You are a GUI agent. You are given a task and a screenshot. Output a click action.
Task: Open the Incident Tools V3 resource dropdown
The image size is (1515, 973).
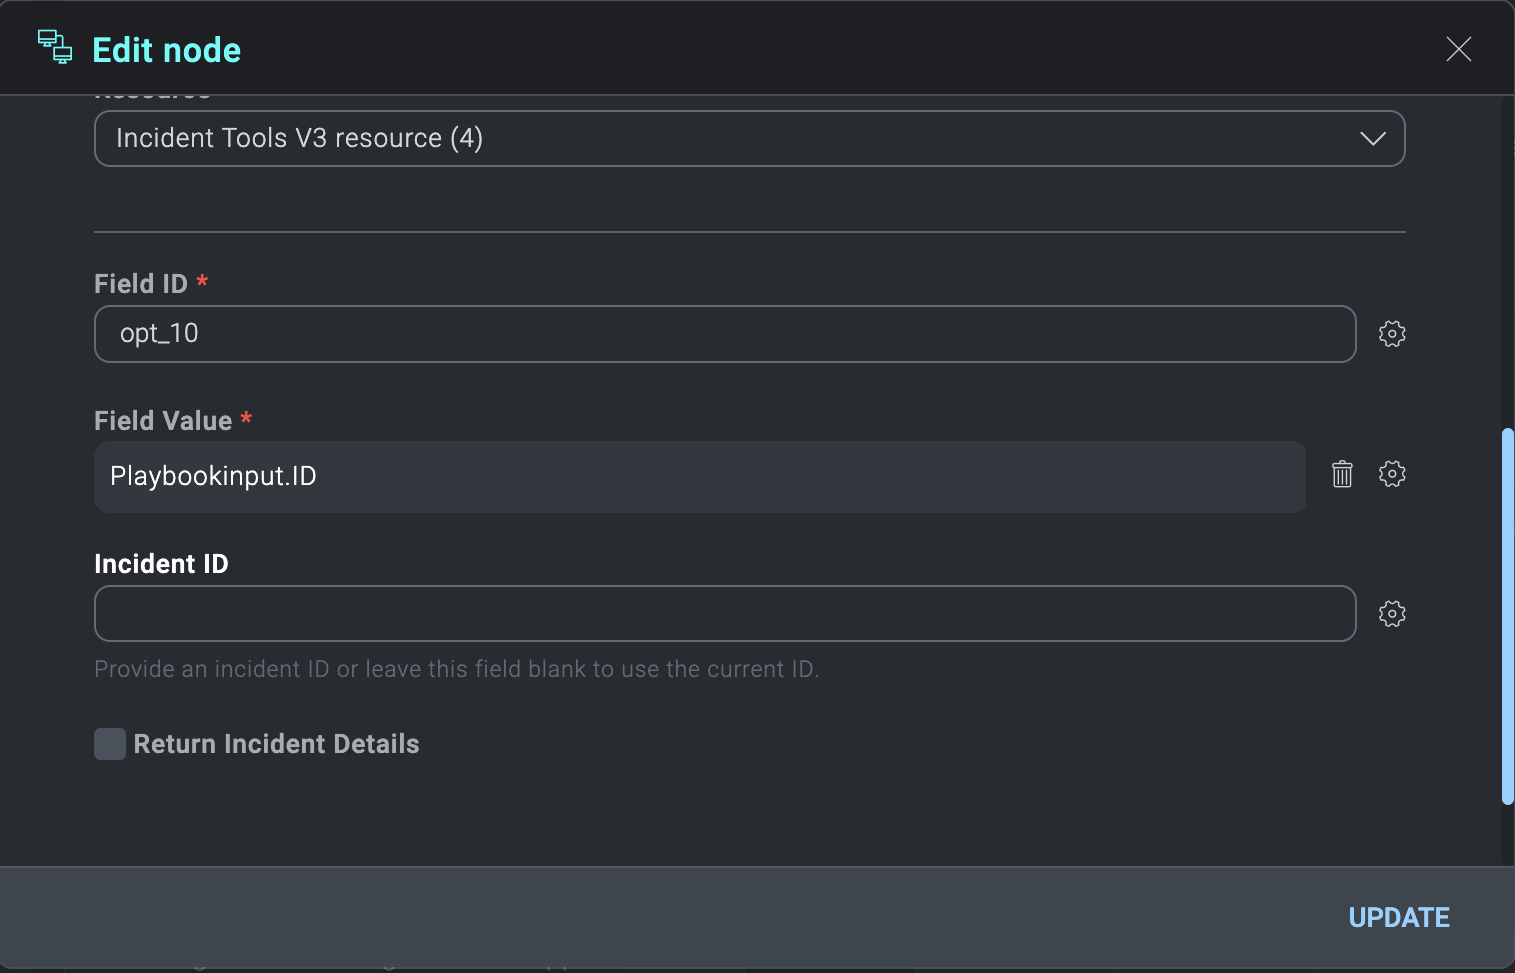[x=749, y=138]
